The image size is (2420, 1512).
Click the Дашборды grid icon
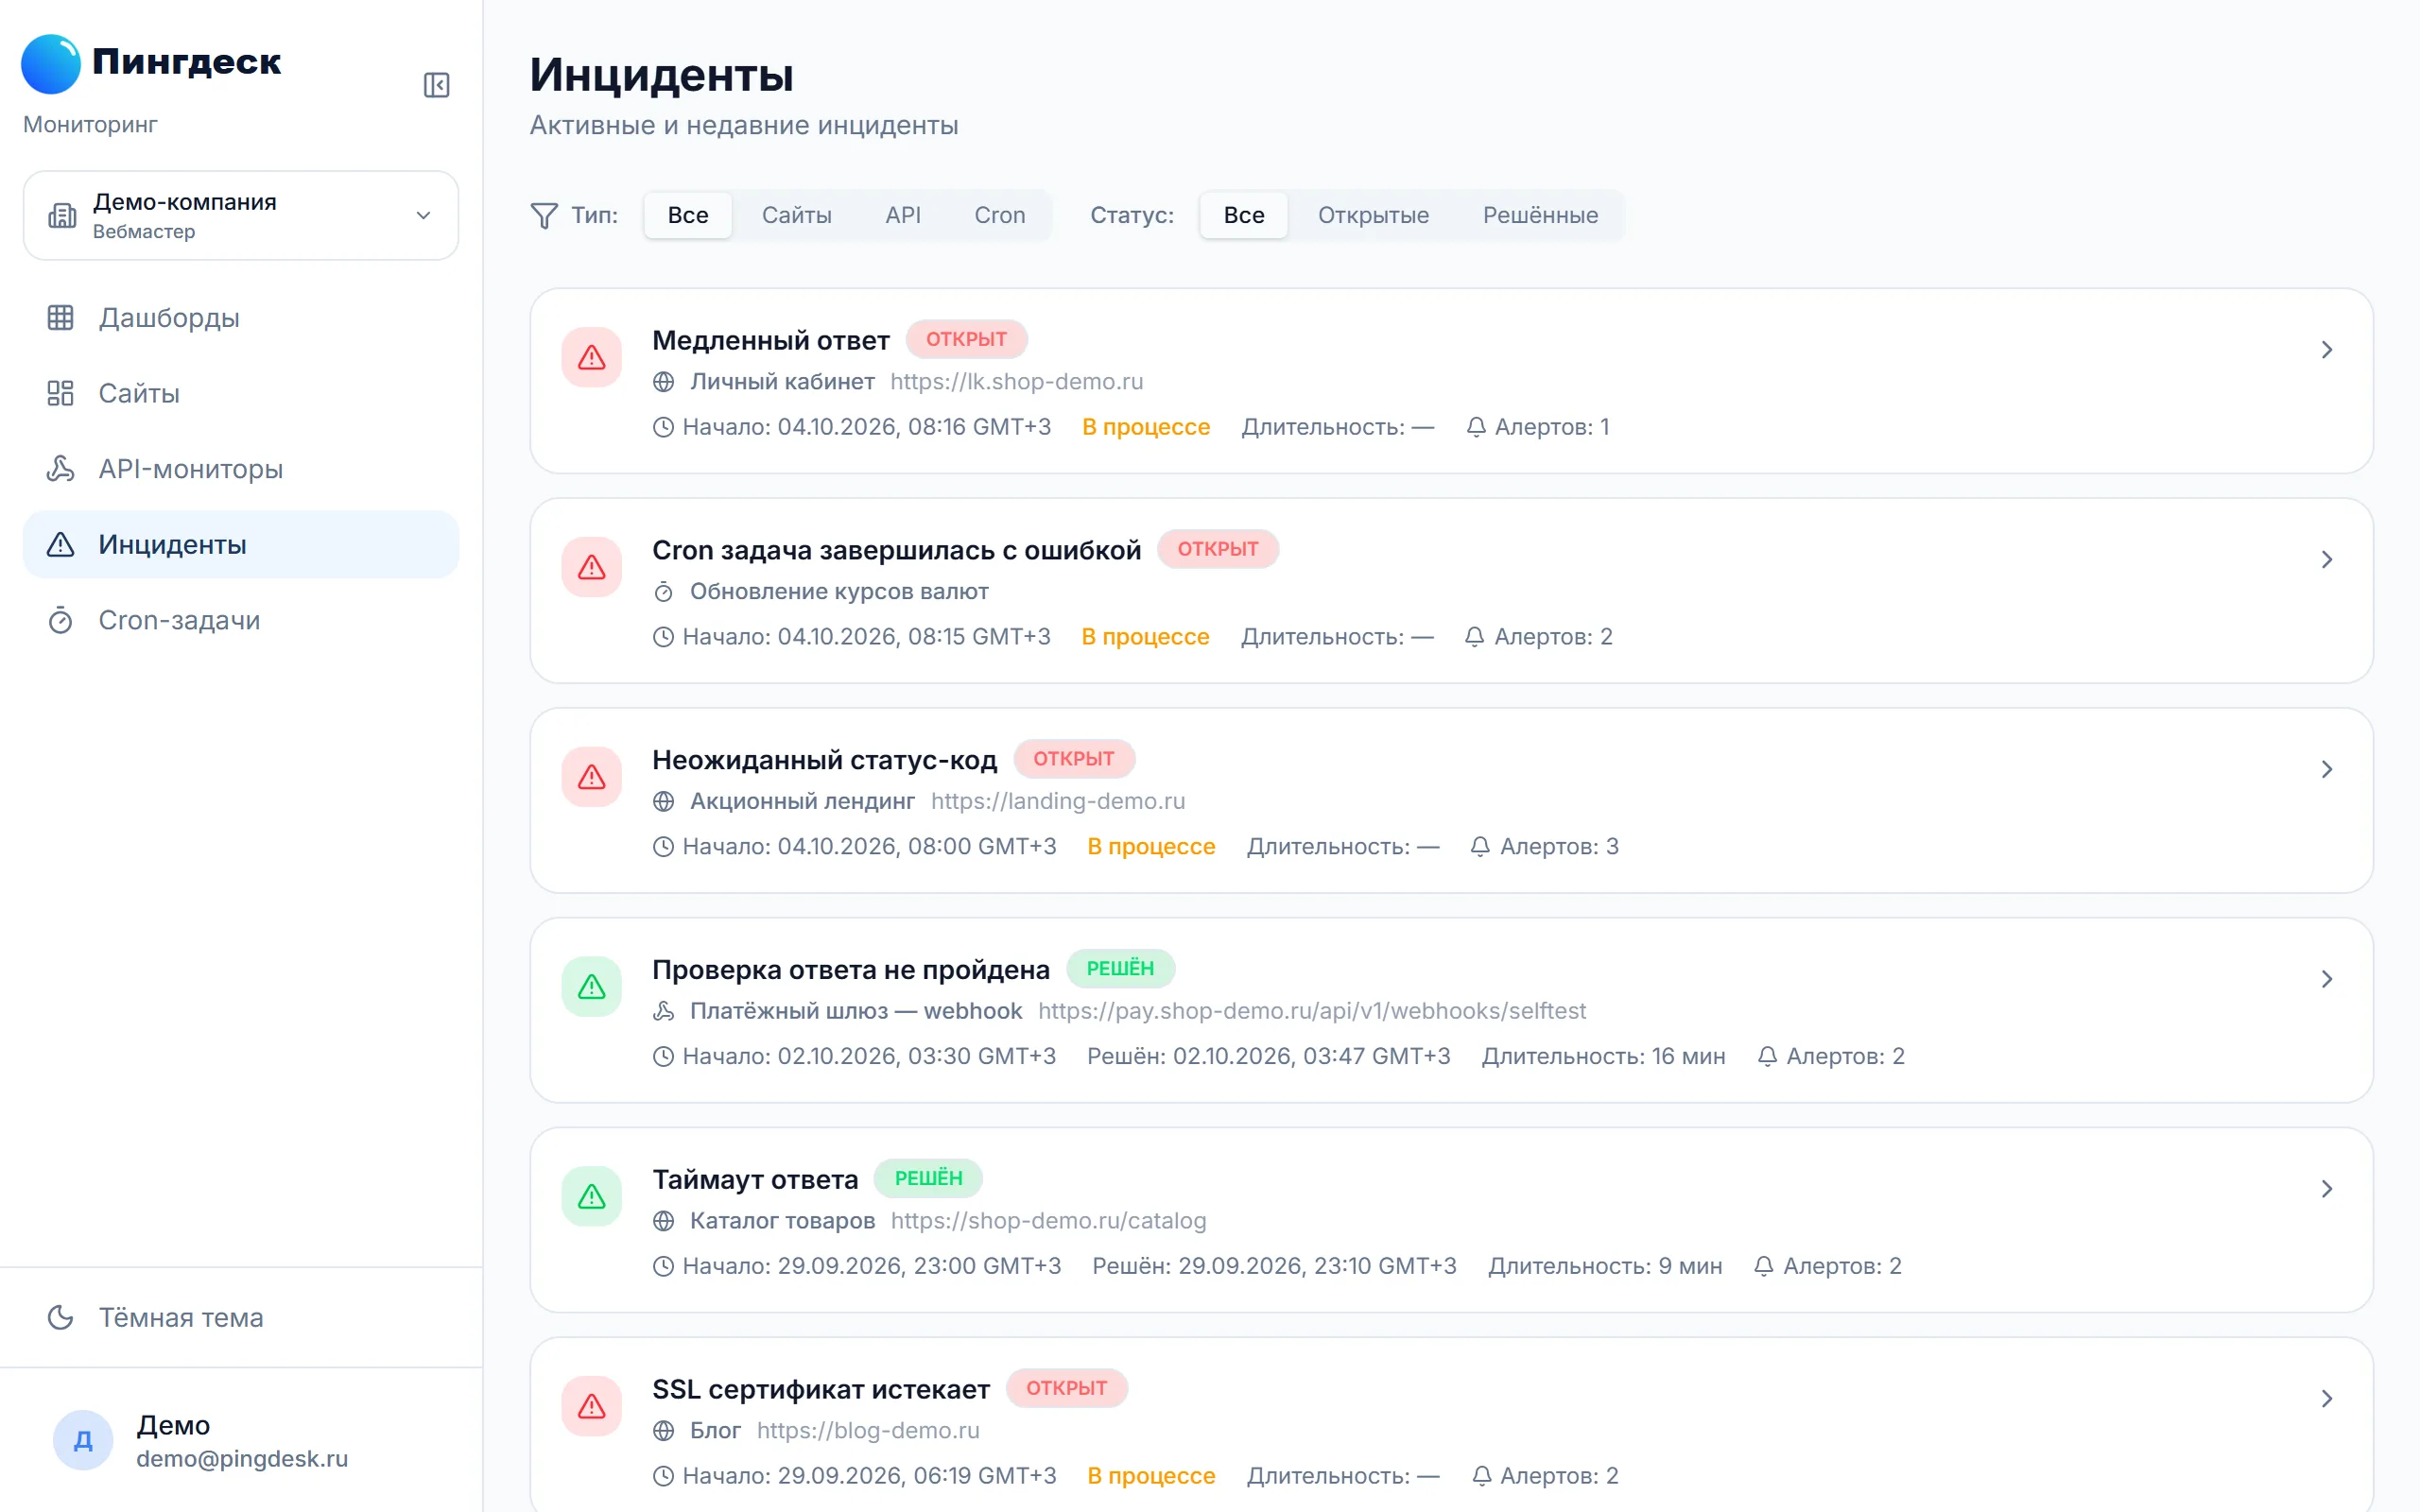tap(60, 318)
